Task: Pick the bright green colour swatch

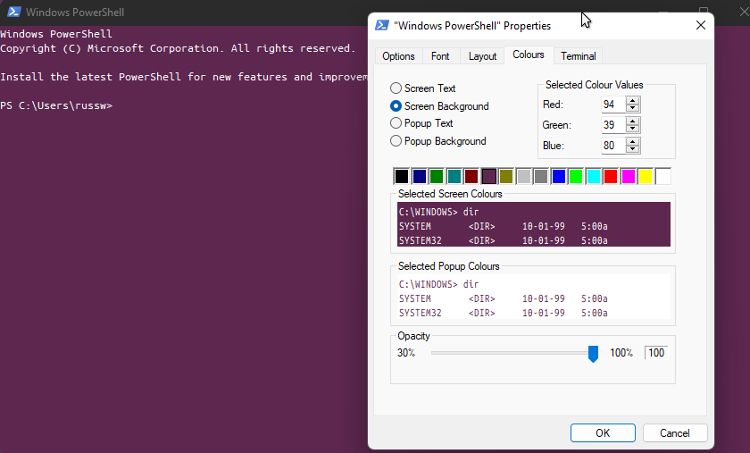Action: (x=576, y=177)
